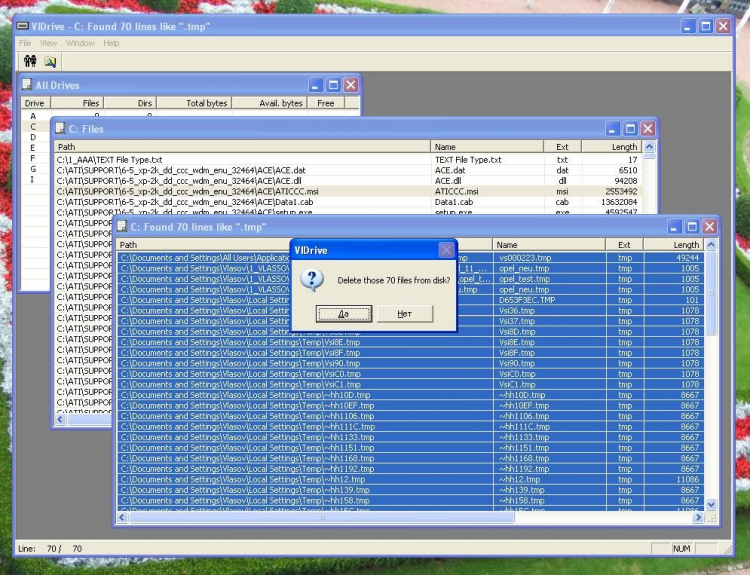The width and height of the screenshot is (750, 575).
Task: Select ACE.dat row in C: Files
Action: click(348, 170)
